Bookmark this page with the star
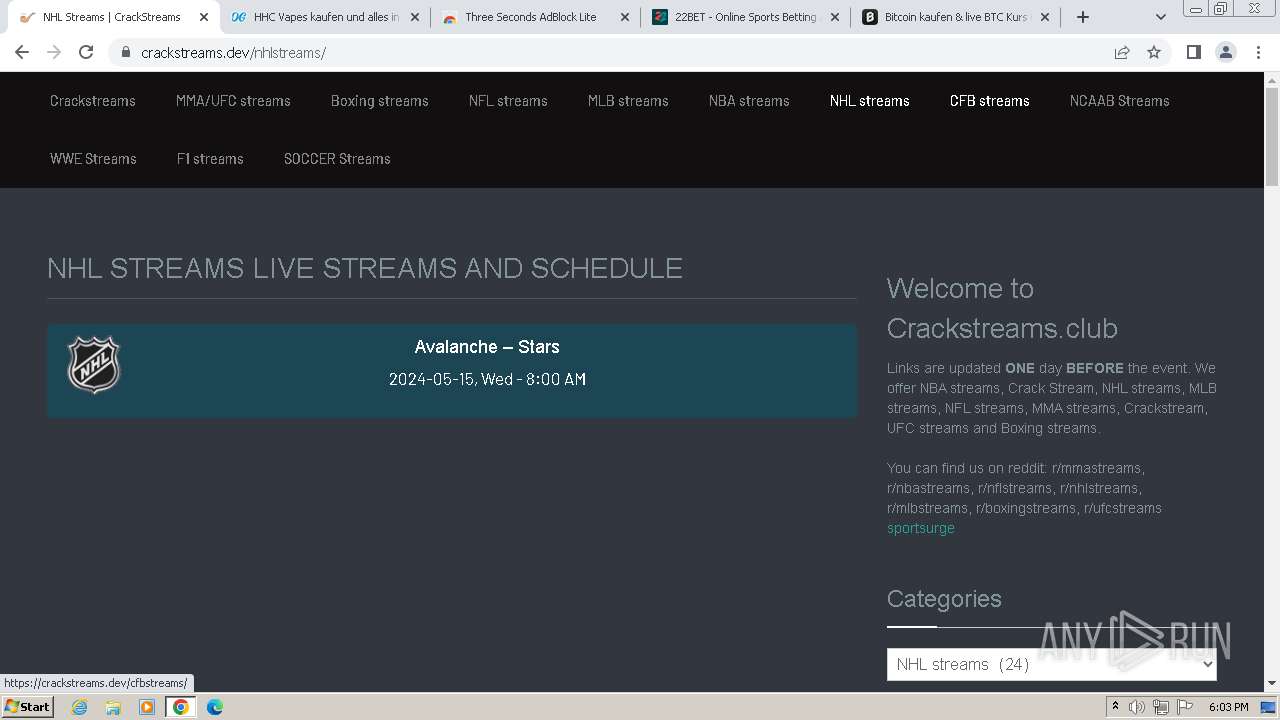This screenshot has height=720, width=1280. click(1154, 52)
